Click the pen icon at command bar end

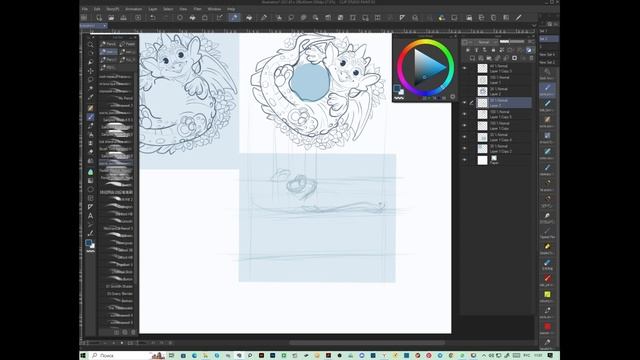tap(518, 18)
